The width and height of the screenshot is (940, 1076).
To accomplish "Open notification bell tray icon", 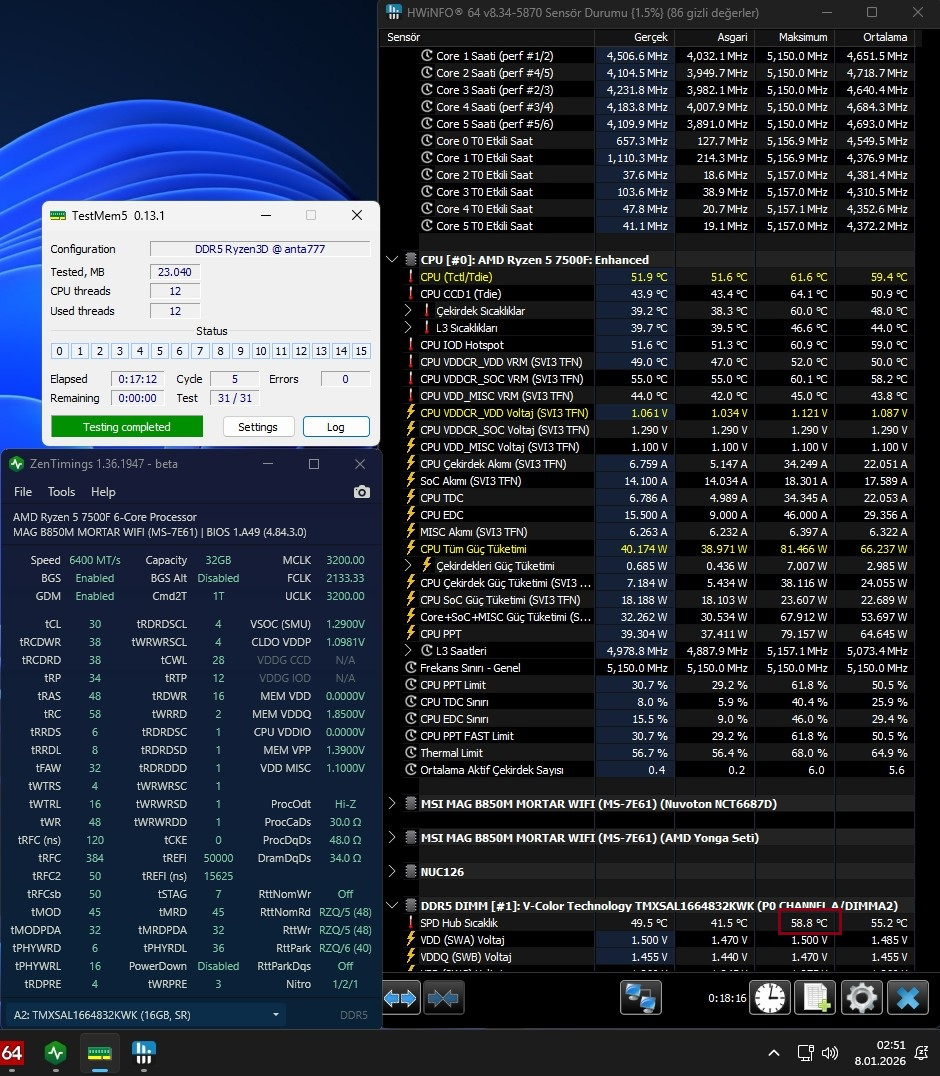I will tap(923, 1053).
